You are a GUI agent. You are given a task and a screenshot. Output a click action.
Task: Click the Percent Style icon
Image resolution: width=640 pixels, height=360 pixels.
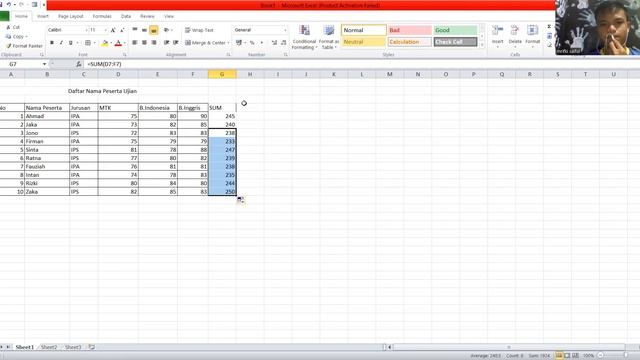coord(252,43)
